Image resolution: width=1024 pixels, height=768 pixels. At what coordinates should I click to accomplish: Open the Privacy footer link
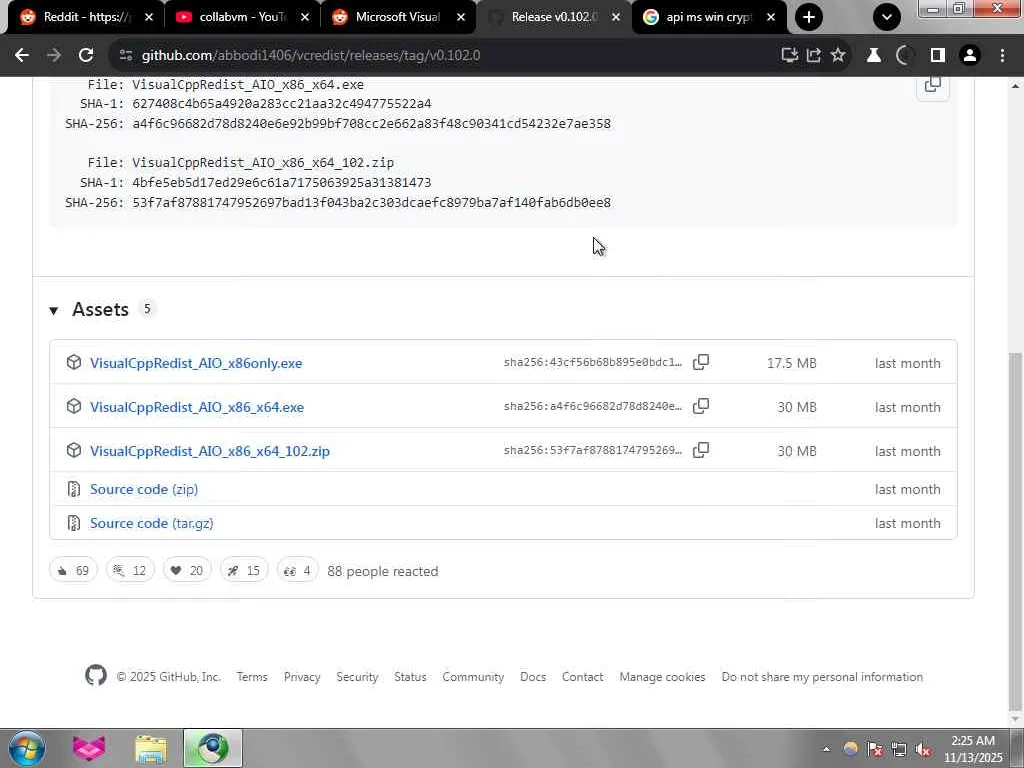302,677
